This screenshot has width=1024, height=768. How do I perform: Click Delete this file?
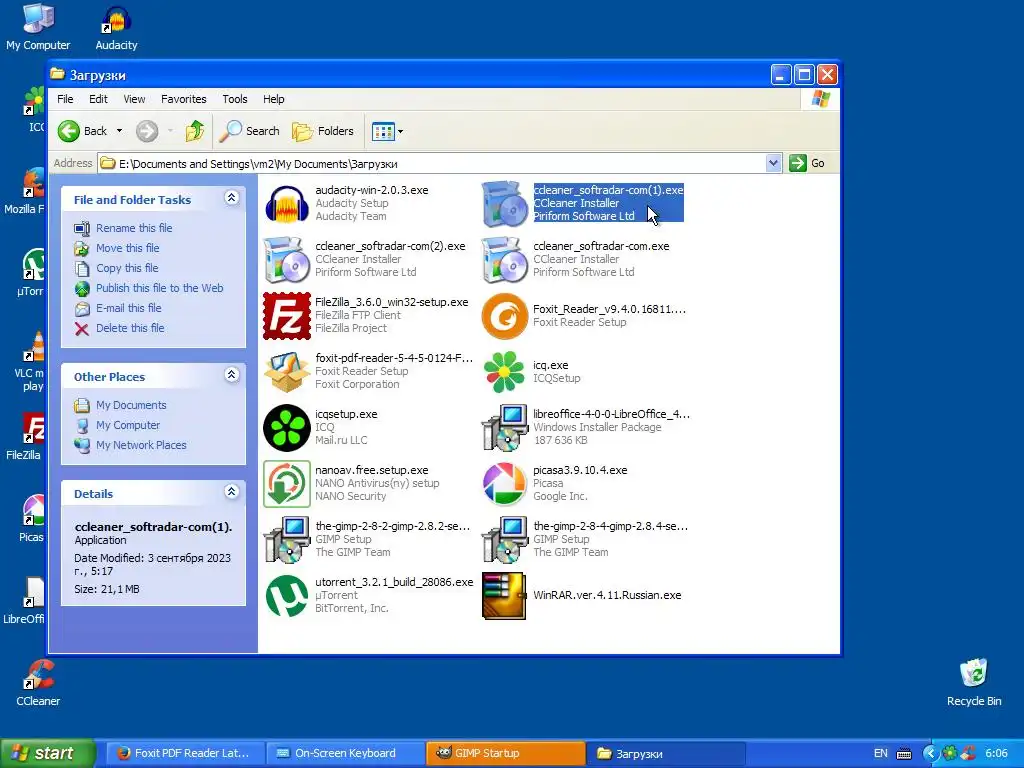[x=130, y=328]
